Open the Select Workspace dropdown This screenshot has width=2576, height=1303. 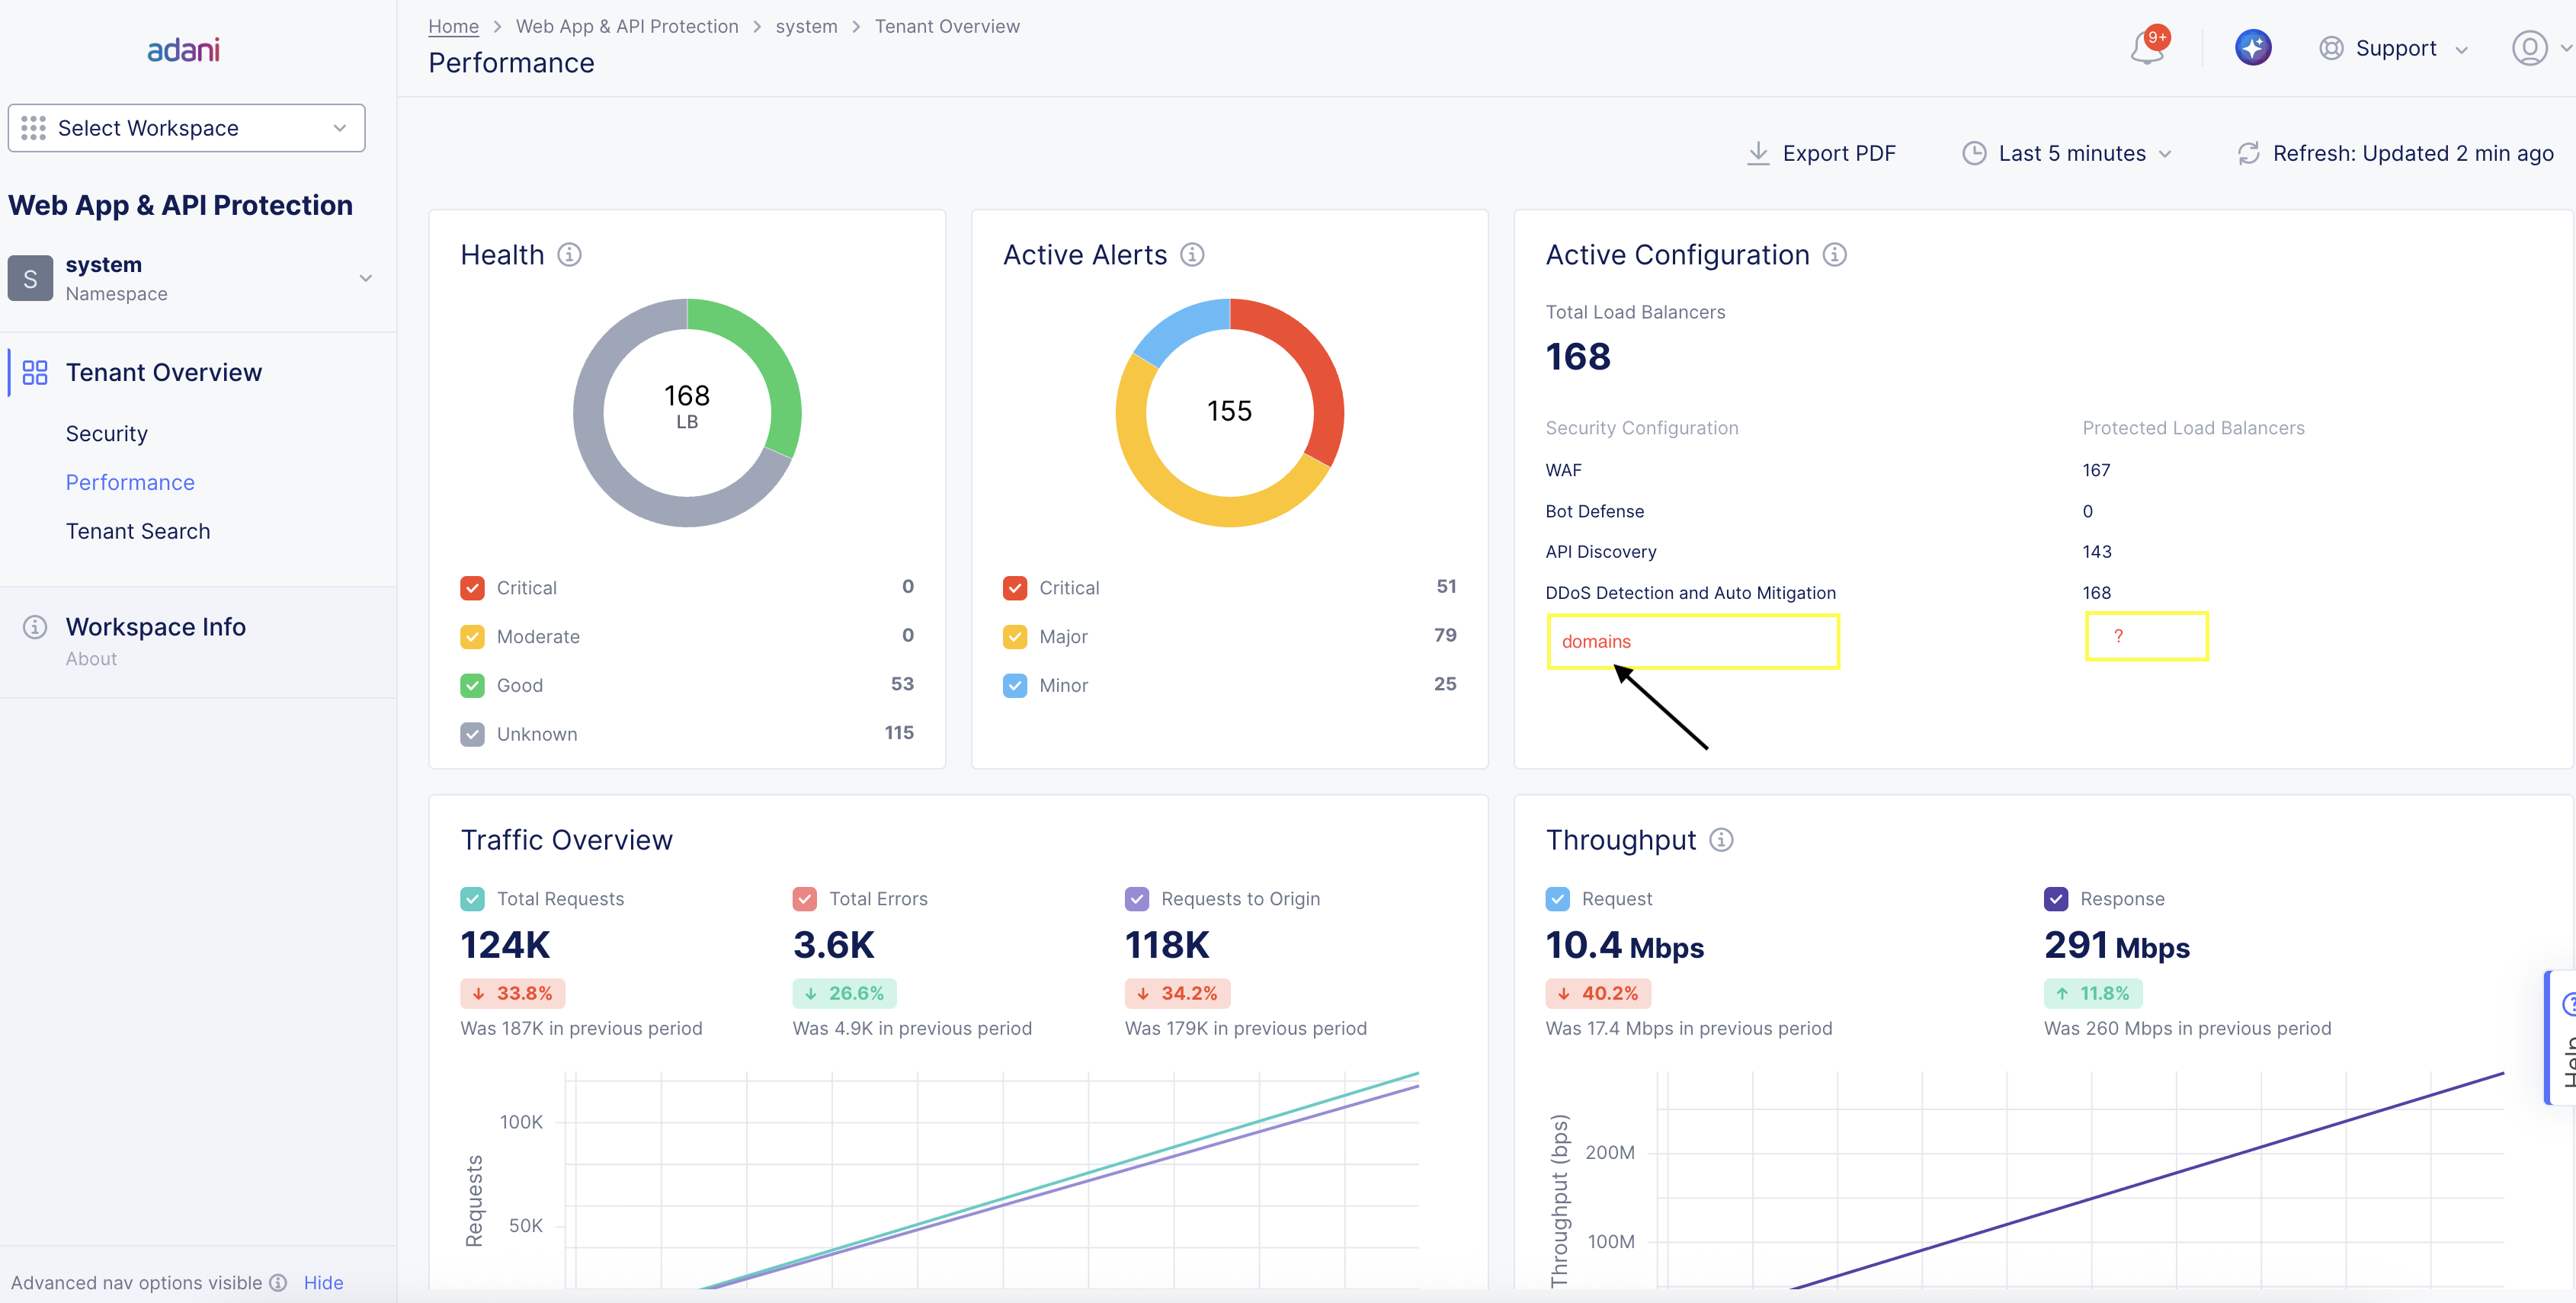coord(186,128)
